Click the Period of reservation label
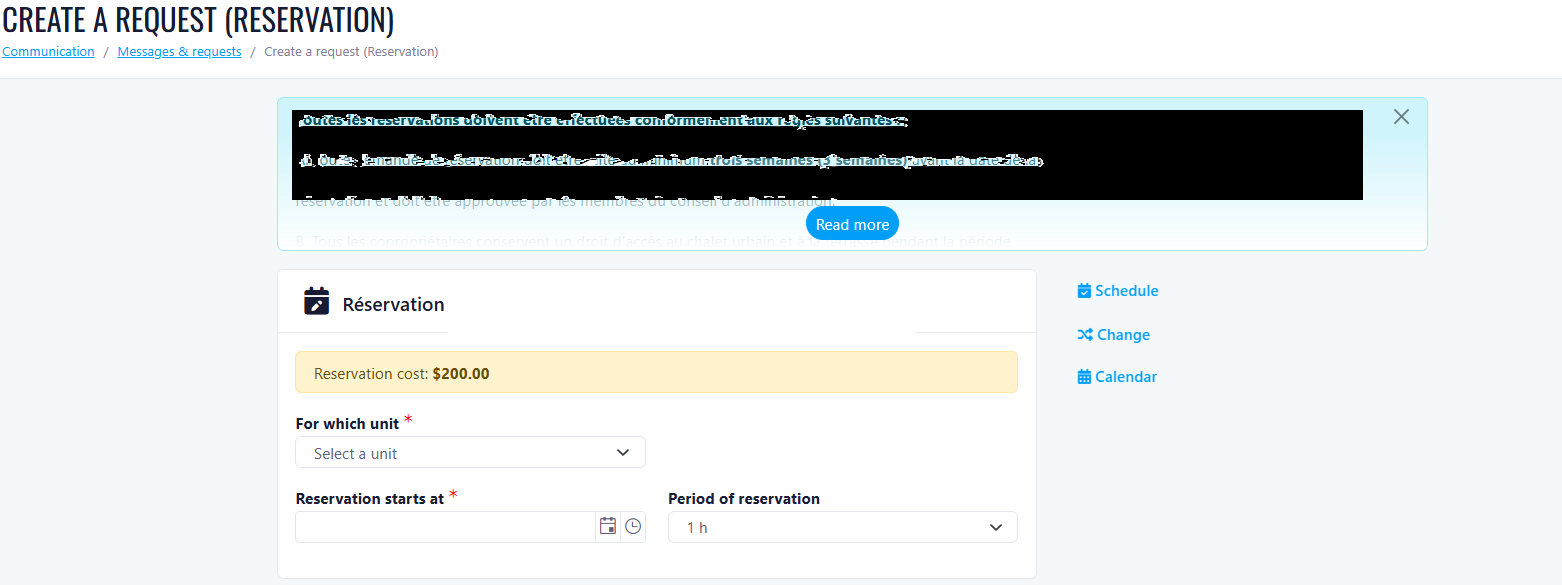1562x585 pixels. click(744, 498)
